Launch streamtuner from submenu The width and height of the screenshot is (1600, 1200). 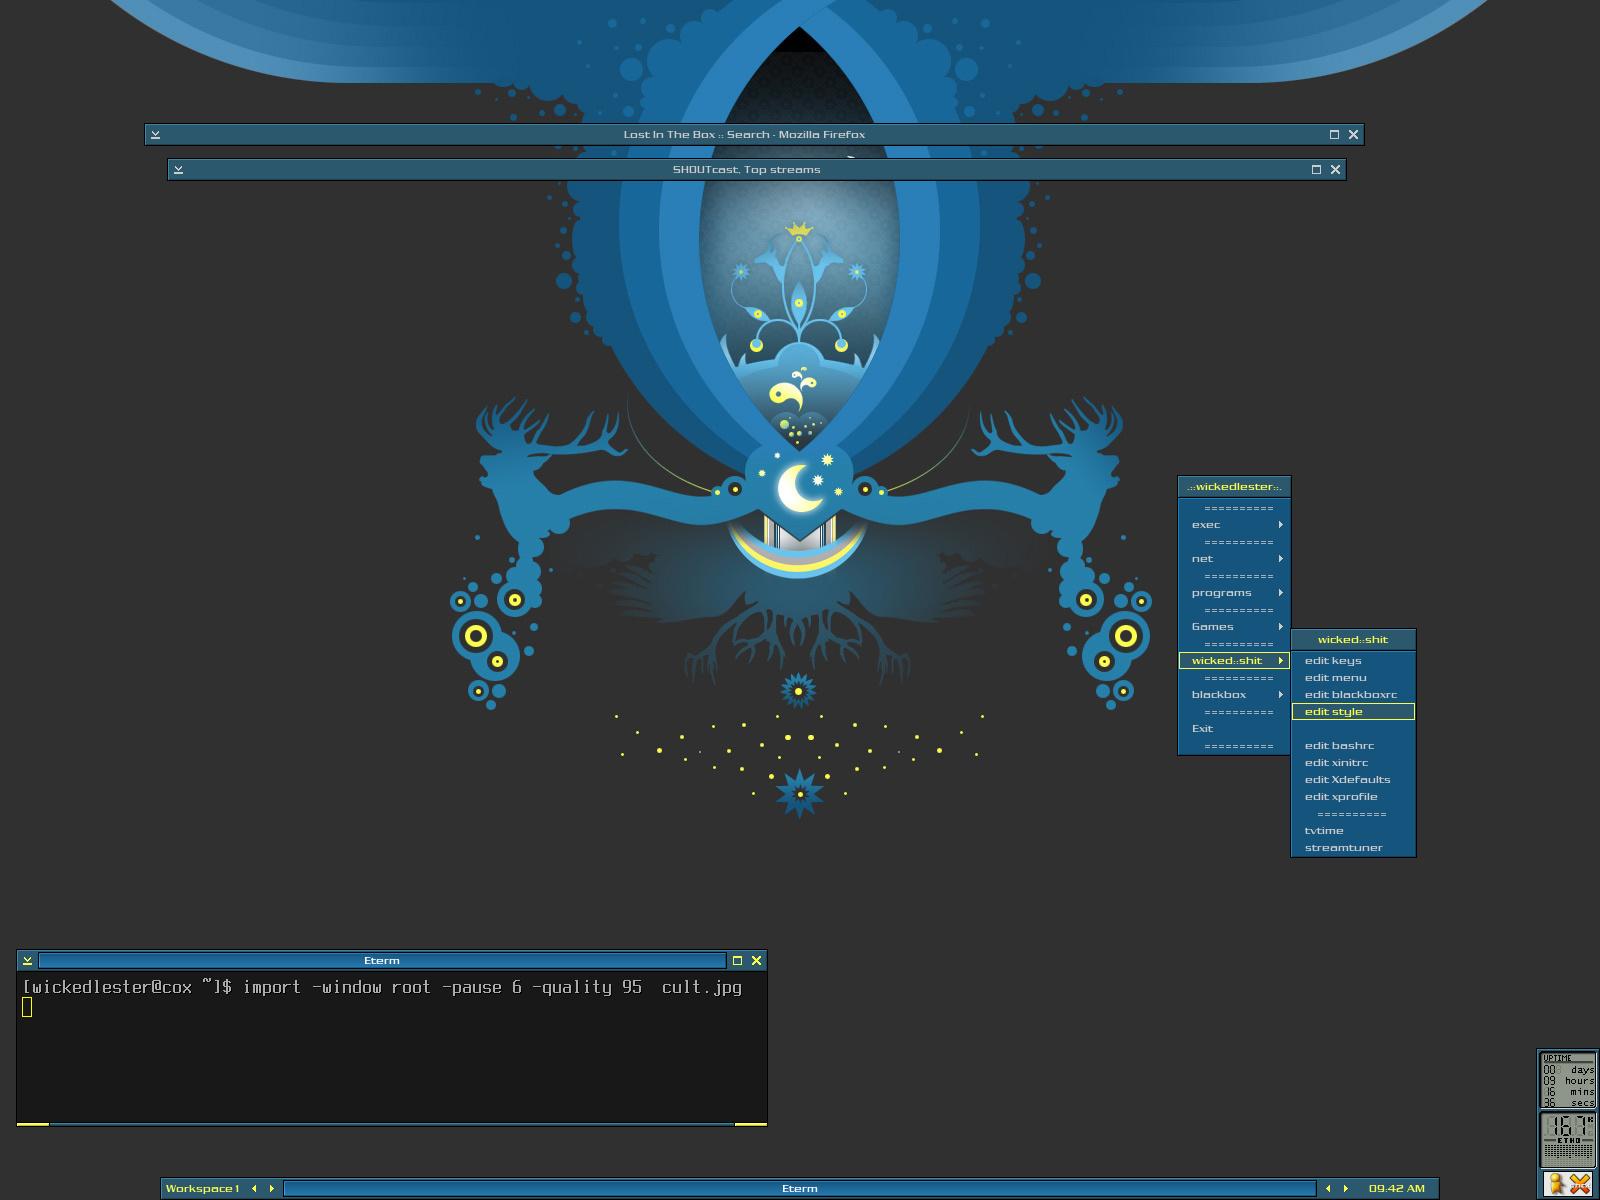(x=1353, y=848)
